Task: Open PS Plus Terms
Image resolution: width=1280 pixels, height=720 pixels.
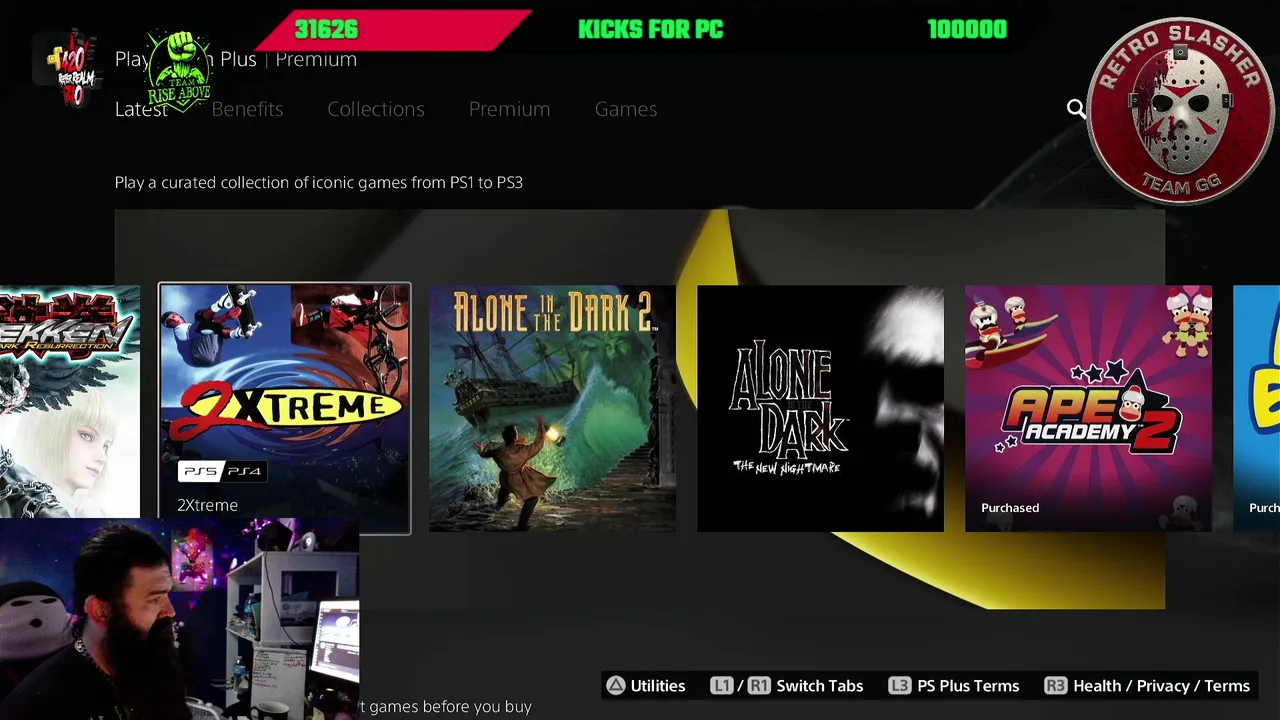Action: click(968, 686)
